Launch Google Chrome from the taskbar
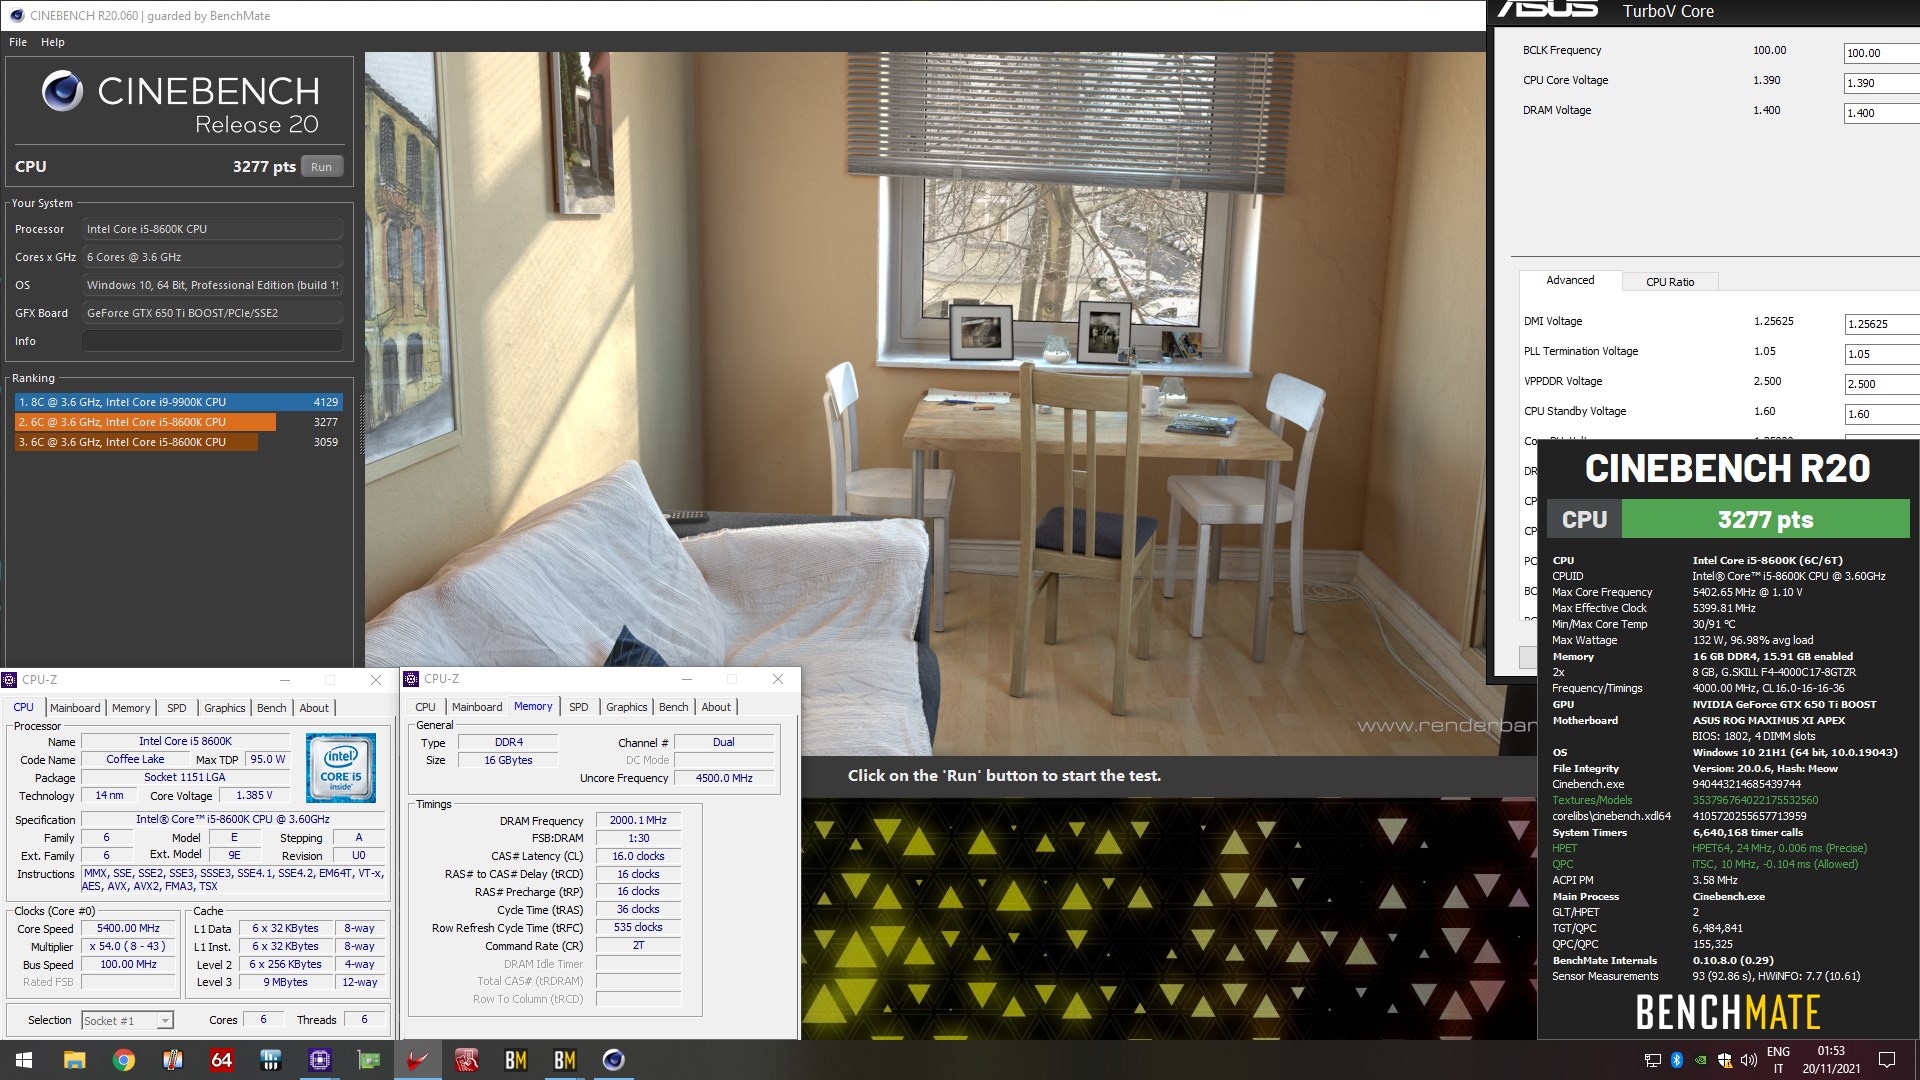 [123, 1060]
